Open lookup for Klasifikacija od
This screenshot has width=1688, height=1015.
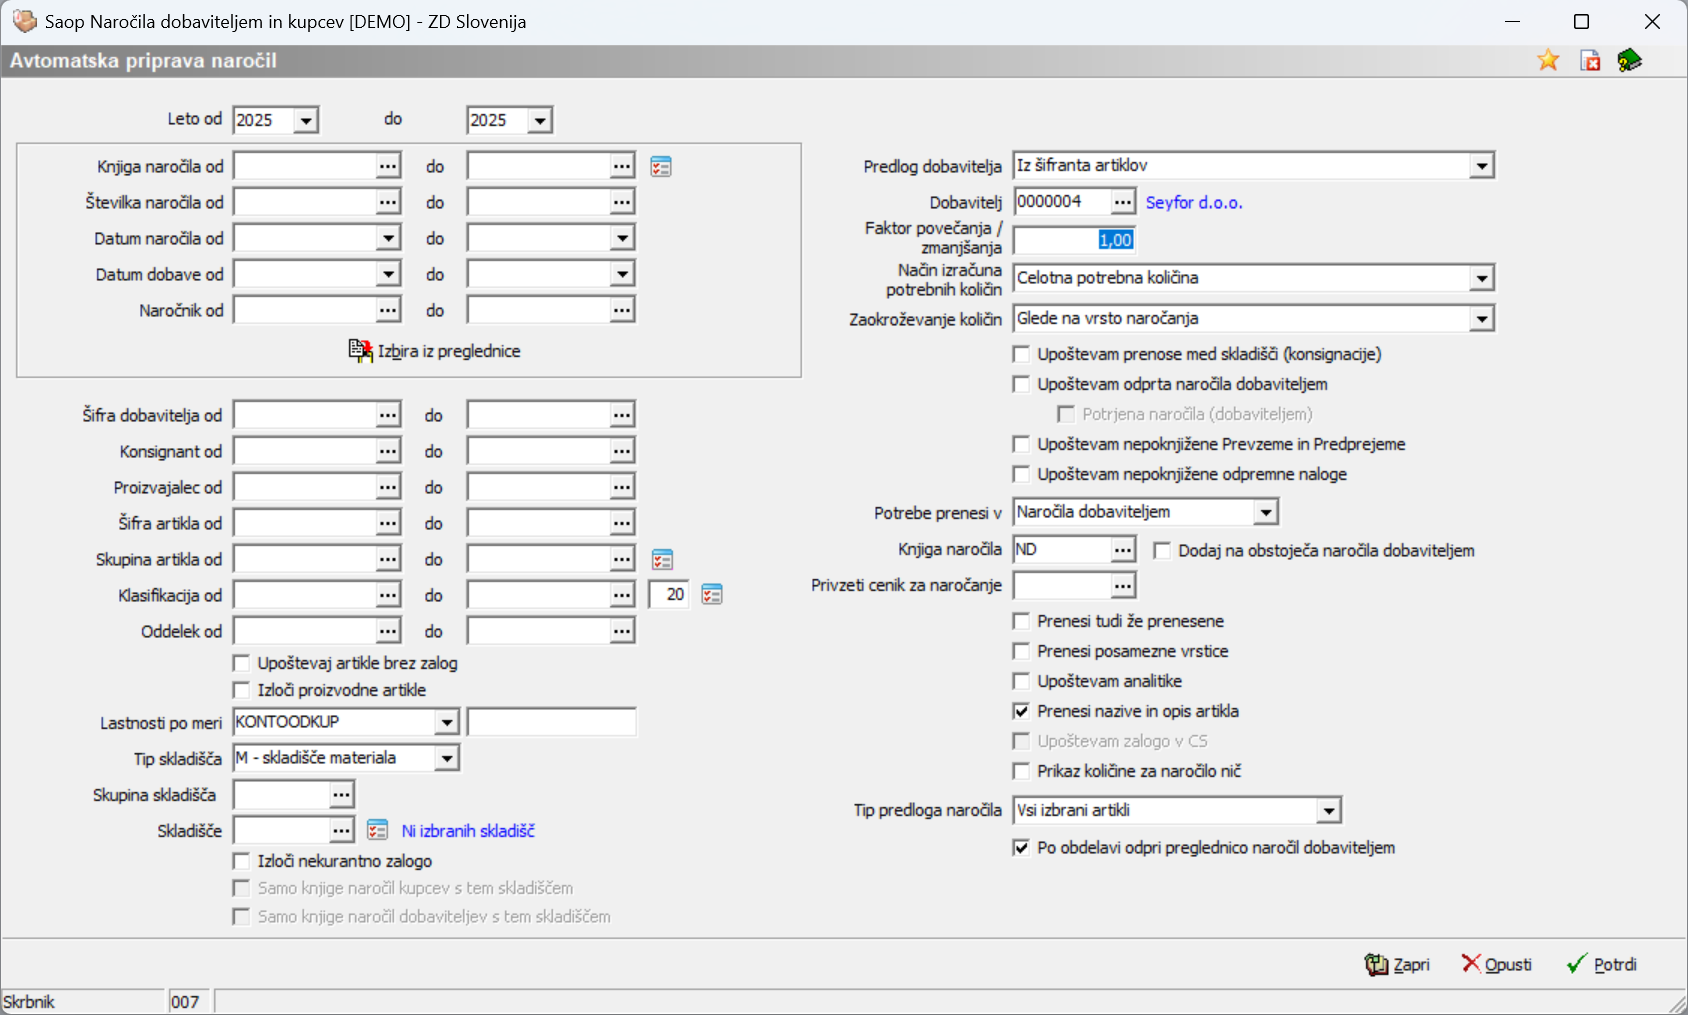coord(388,595)
